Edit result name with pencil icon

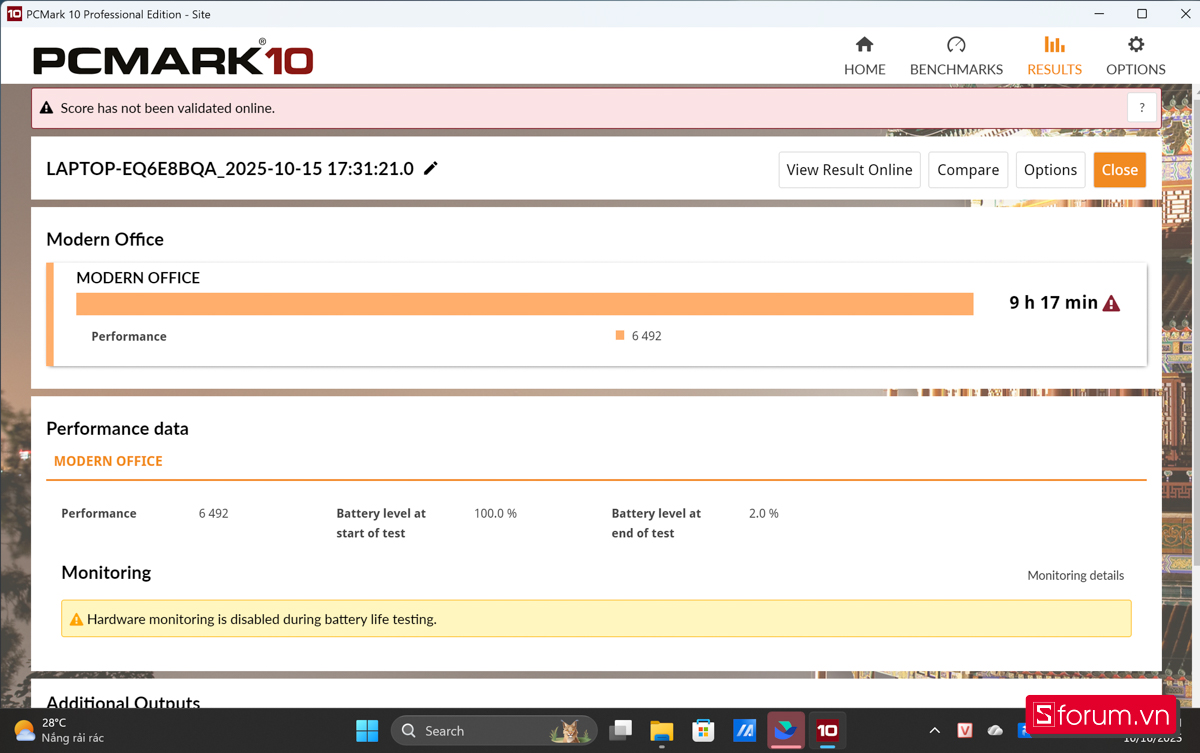(431, 168)
